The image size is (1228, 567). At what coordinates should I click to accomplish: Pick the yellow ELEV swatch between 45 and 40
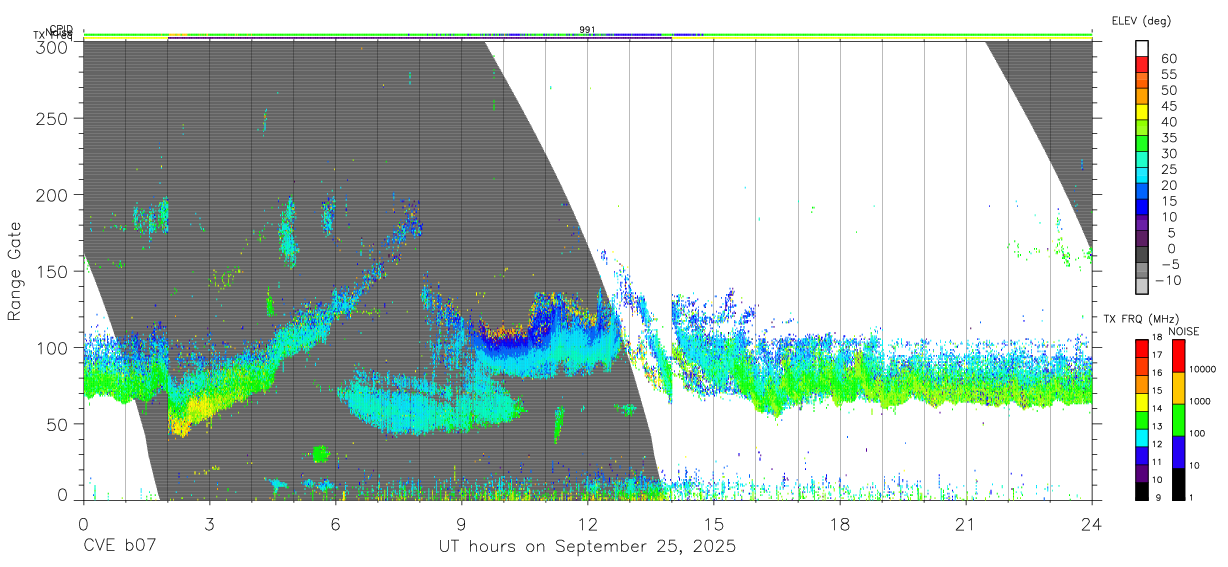coord(1142,112)
